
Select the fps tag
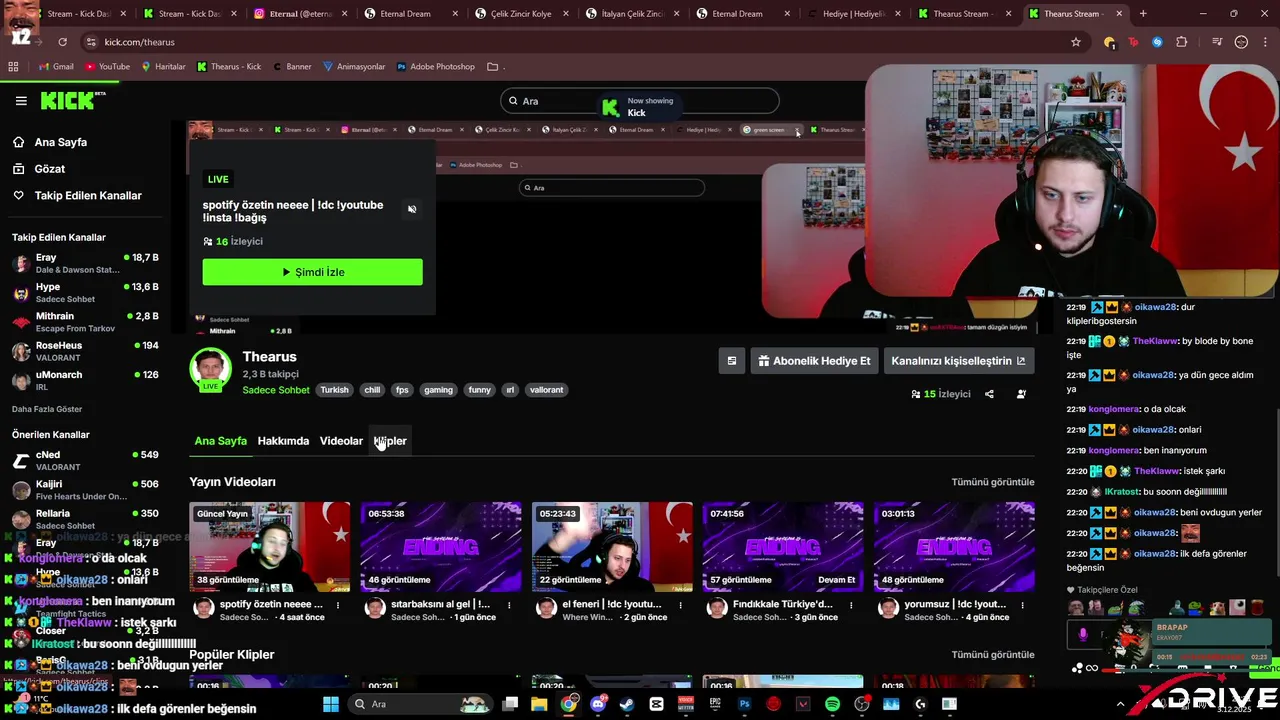402,390
